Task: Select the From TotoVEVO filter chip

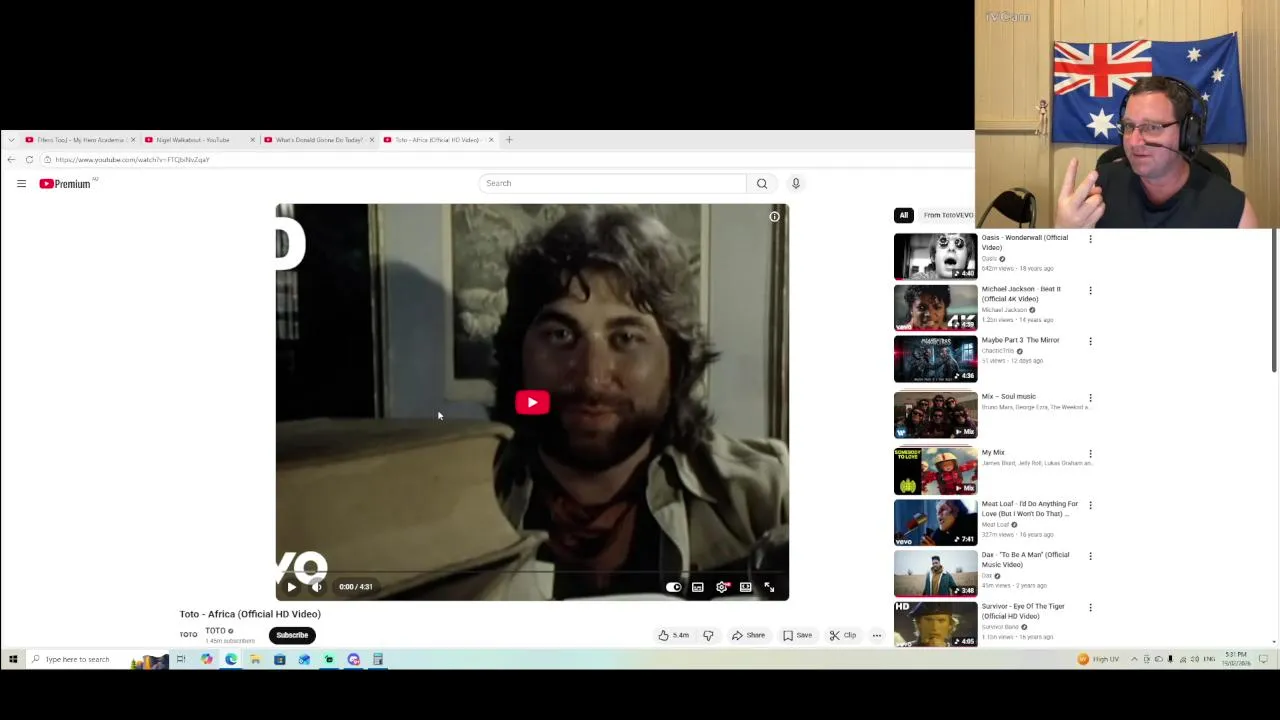Action: click(x=948, y=215)
